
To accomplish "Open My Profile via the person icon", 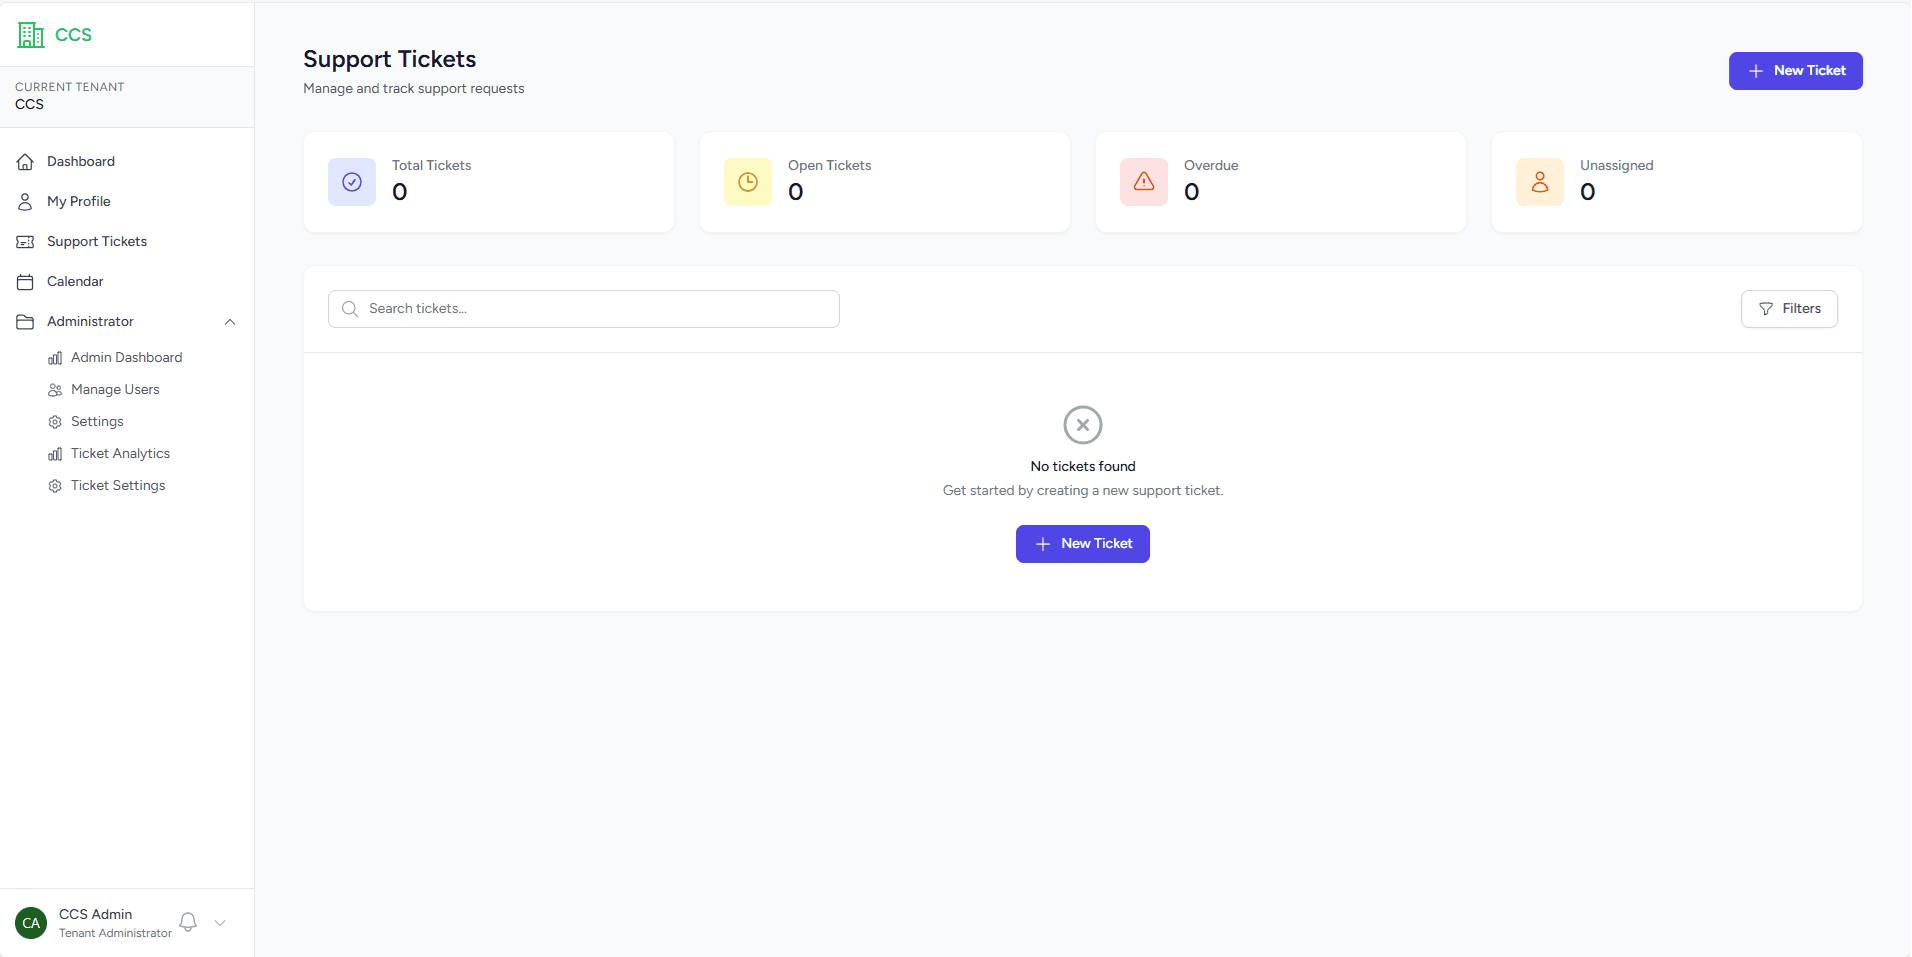I will click(x=25, y=201).
